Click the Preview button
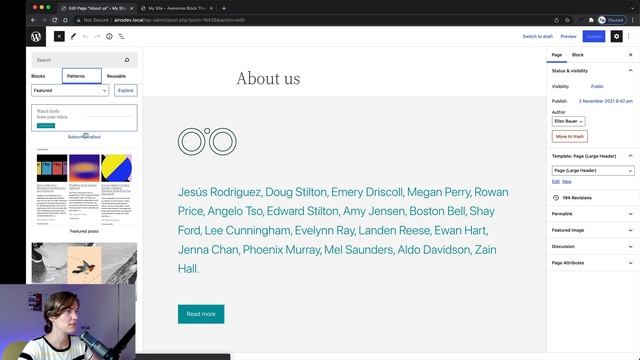 click(568, 36)
